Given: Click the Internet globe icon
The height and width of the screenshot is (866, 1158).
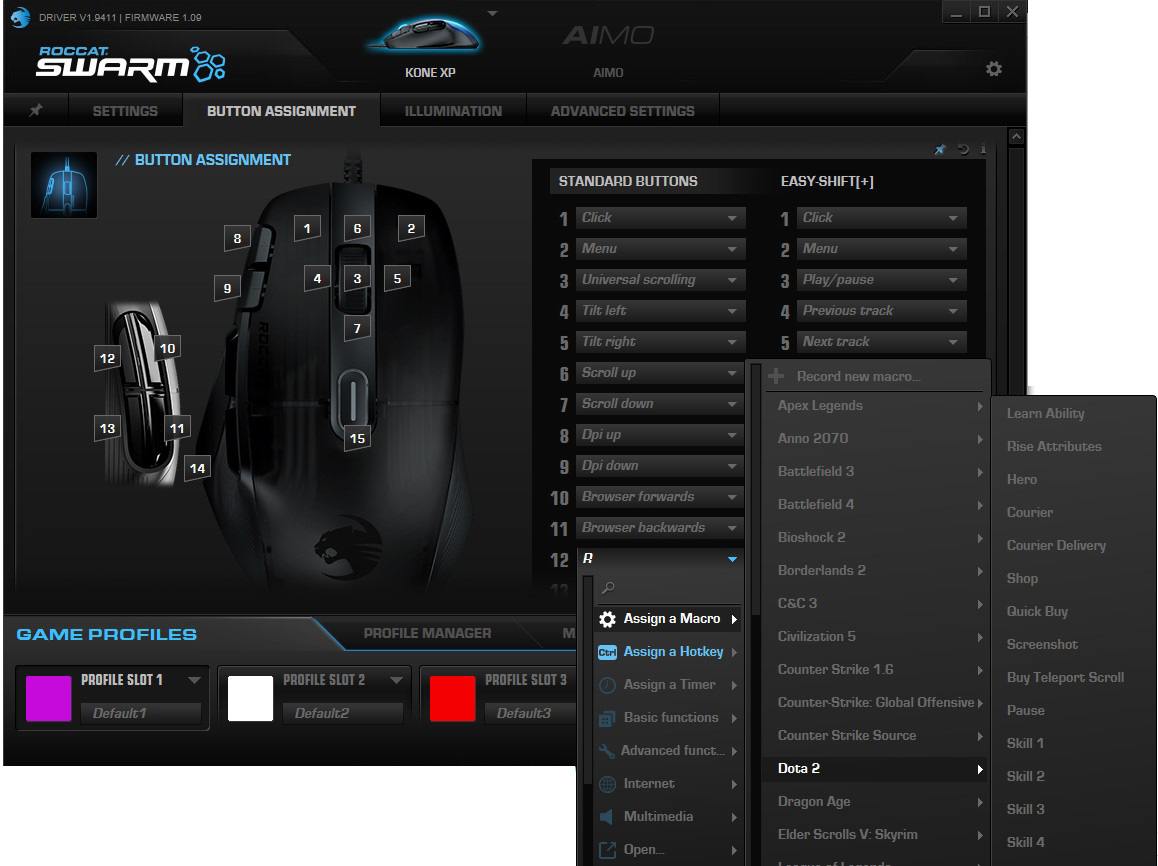Looking at the screenshot, I should click(607, 784).
